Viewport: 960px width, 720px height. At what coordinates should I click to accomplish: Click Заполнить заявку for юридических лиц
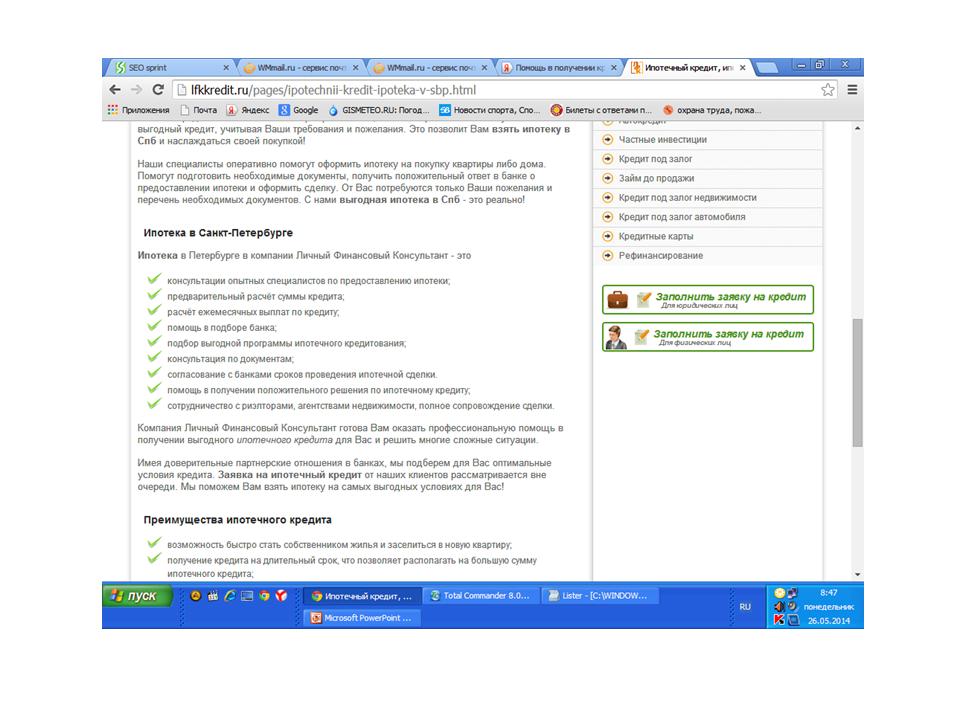pyautogui.click(x=708, y=299)
